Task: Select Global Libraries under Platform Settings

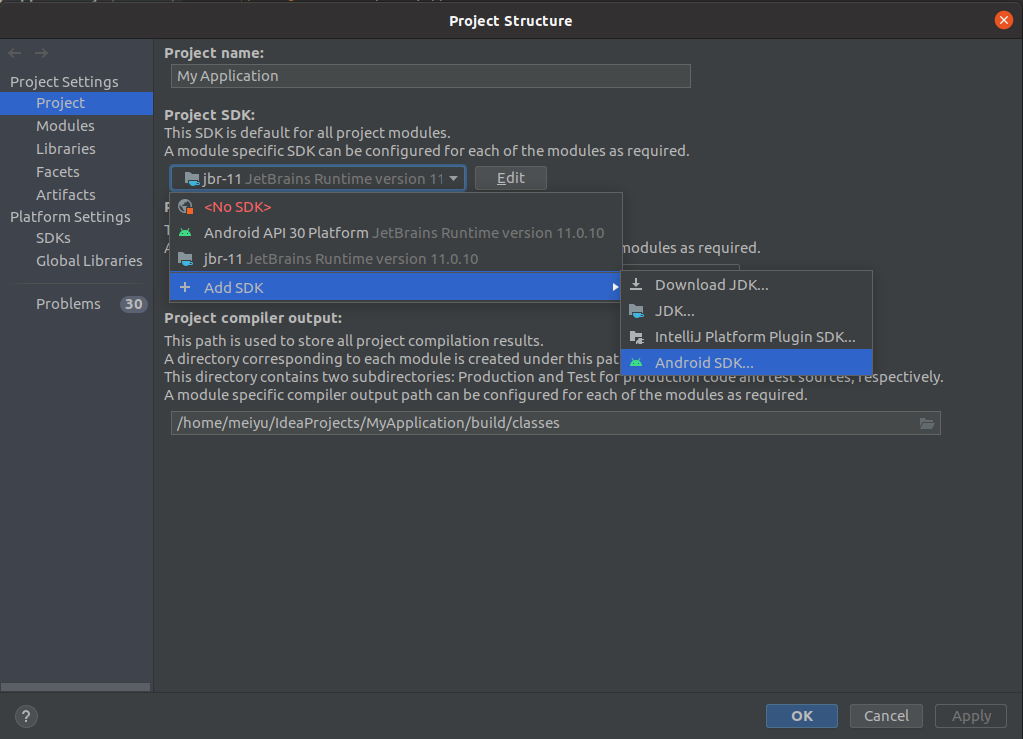Action: click(x=89, y=261)
